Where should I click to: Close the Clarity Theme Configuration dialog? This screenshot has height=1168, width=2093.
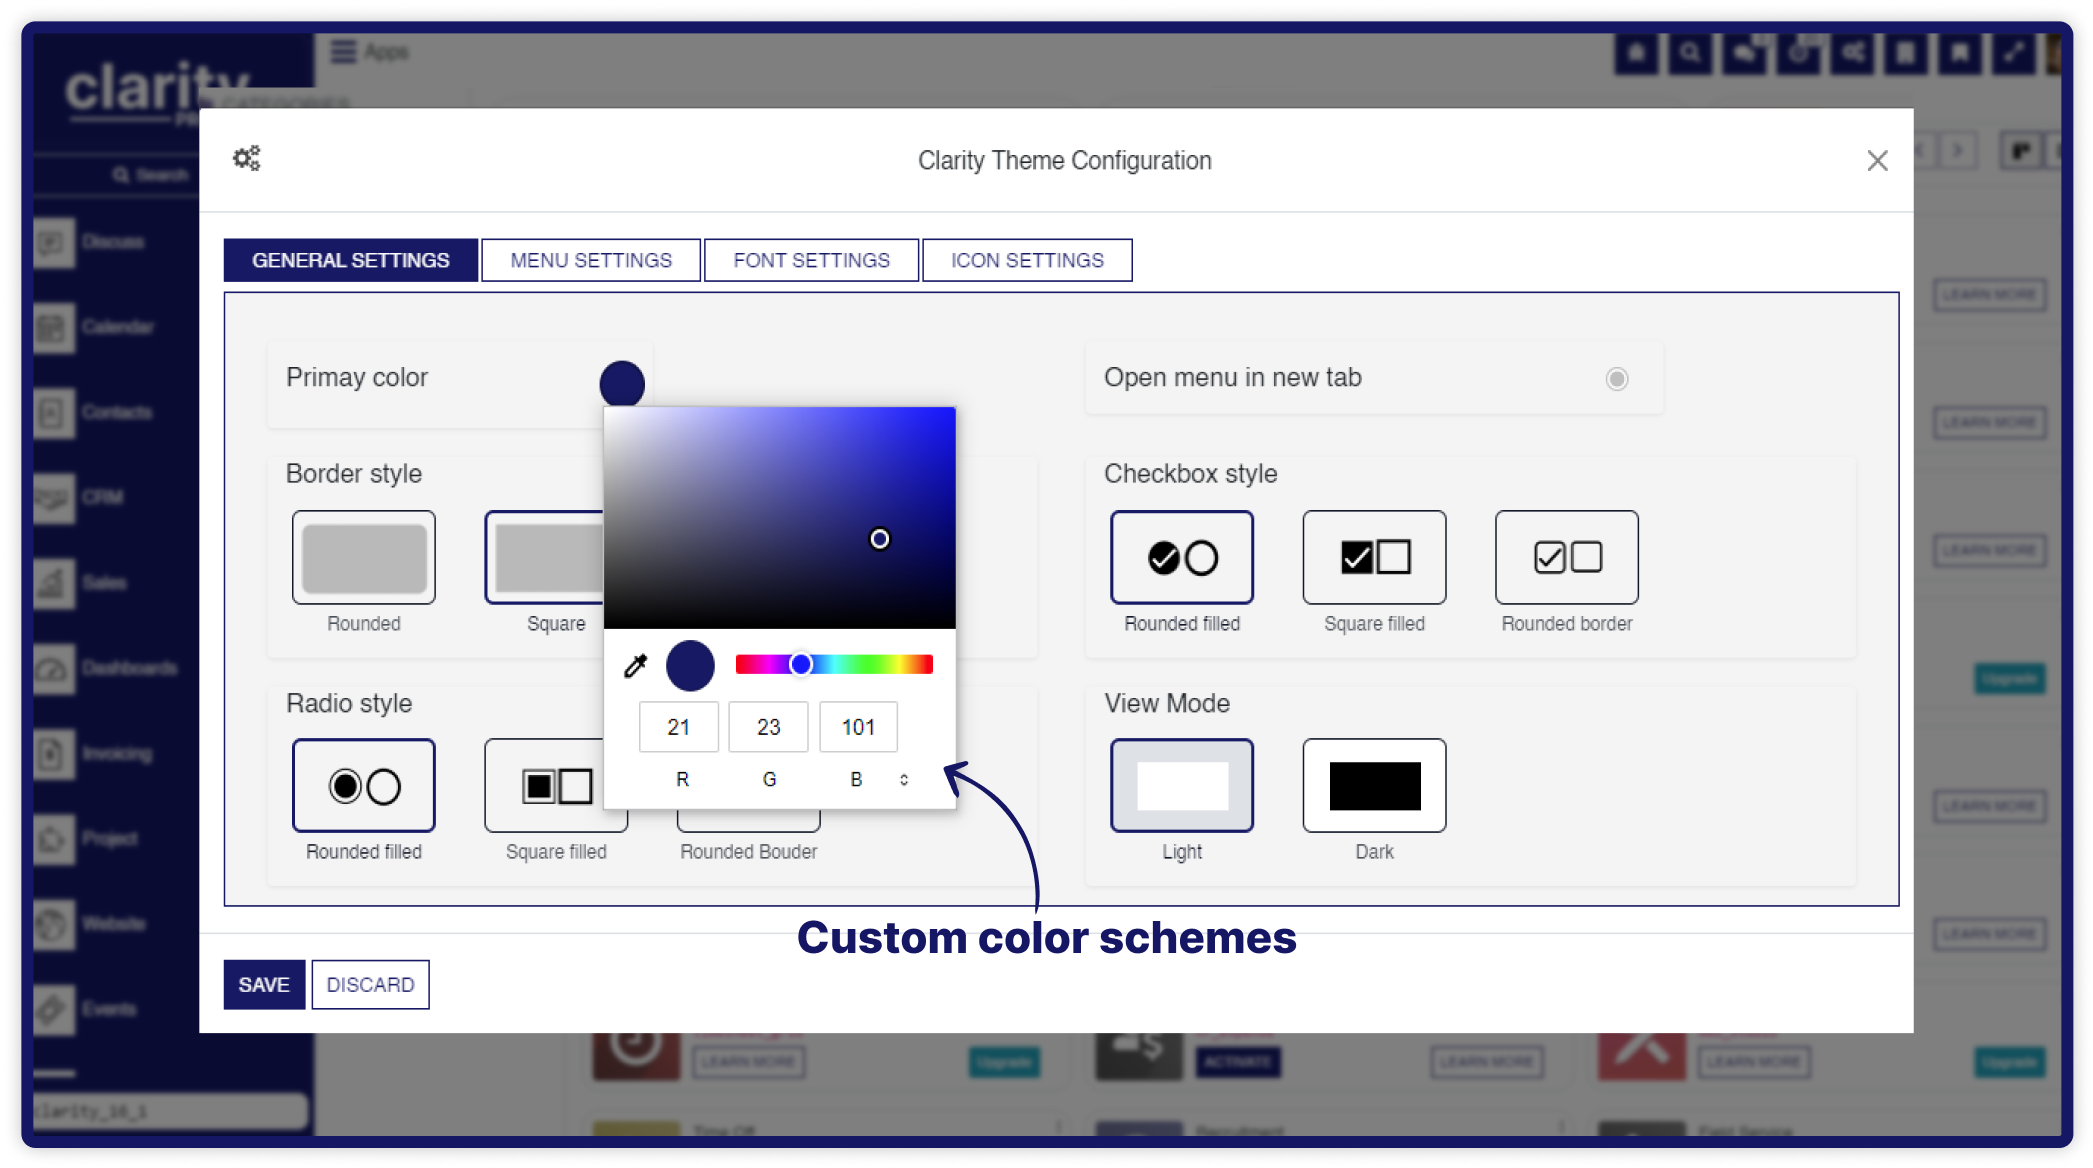(1877, 161)
